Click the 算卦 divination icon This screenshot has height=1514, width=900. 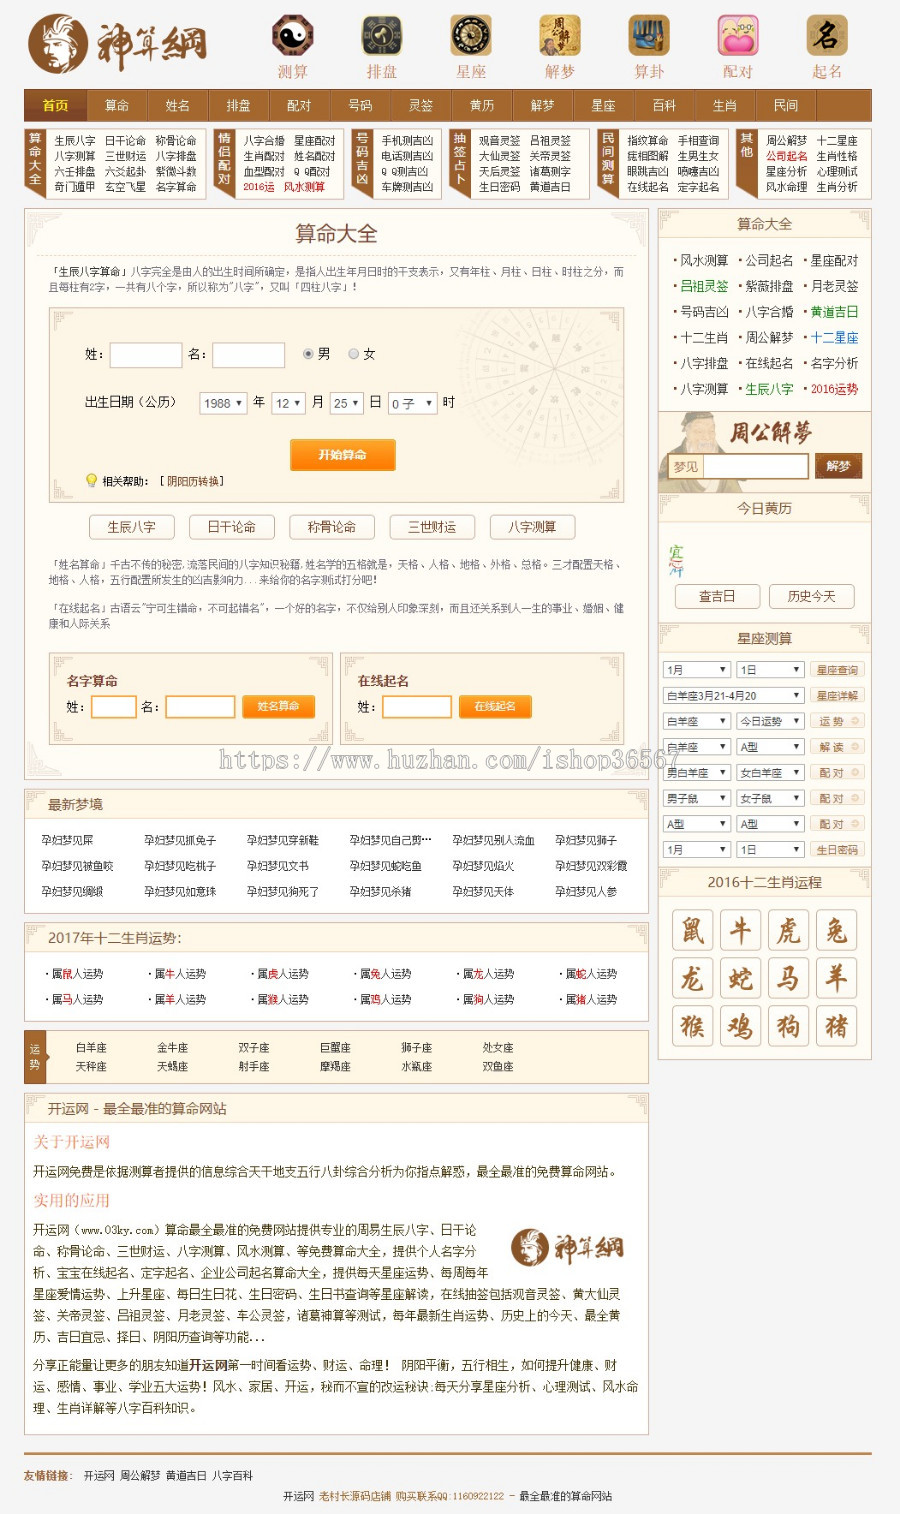click(x=648, y=36)
